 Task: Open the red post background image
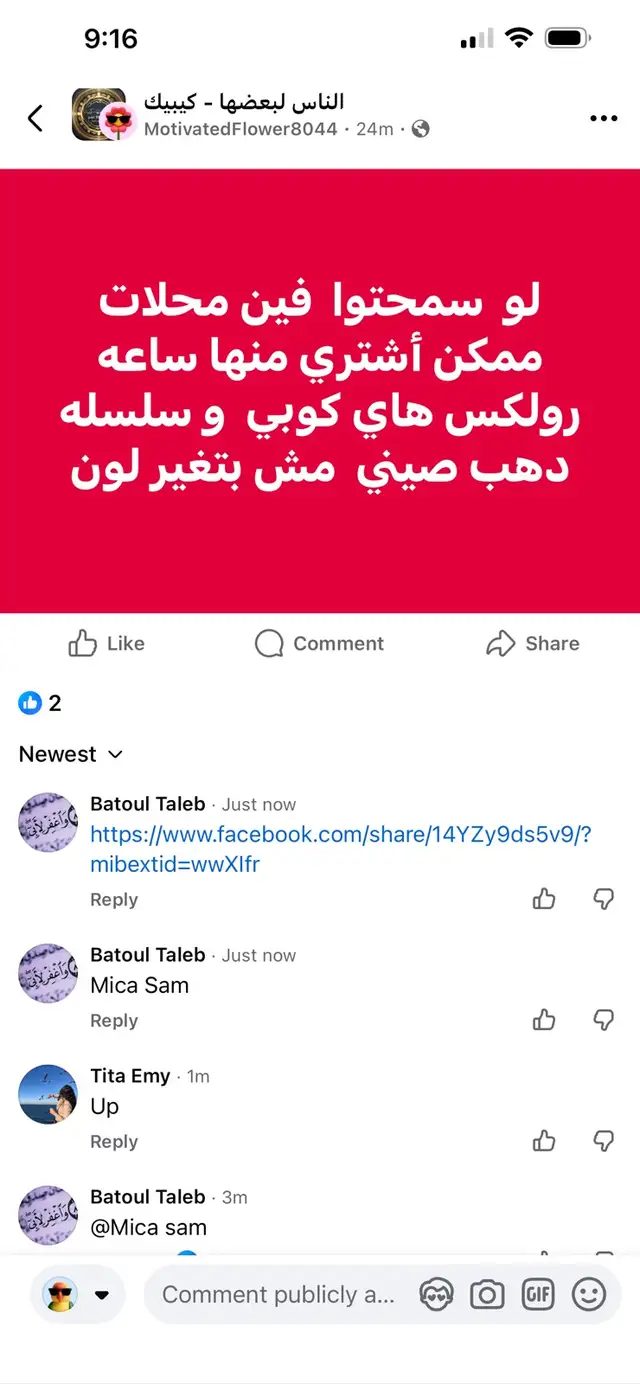tap(320, 391)
